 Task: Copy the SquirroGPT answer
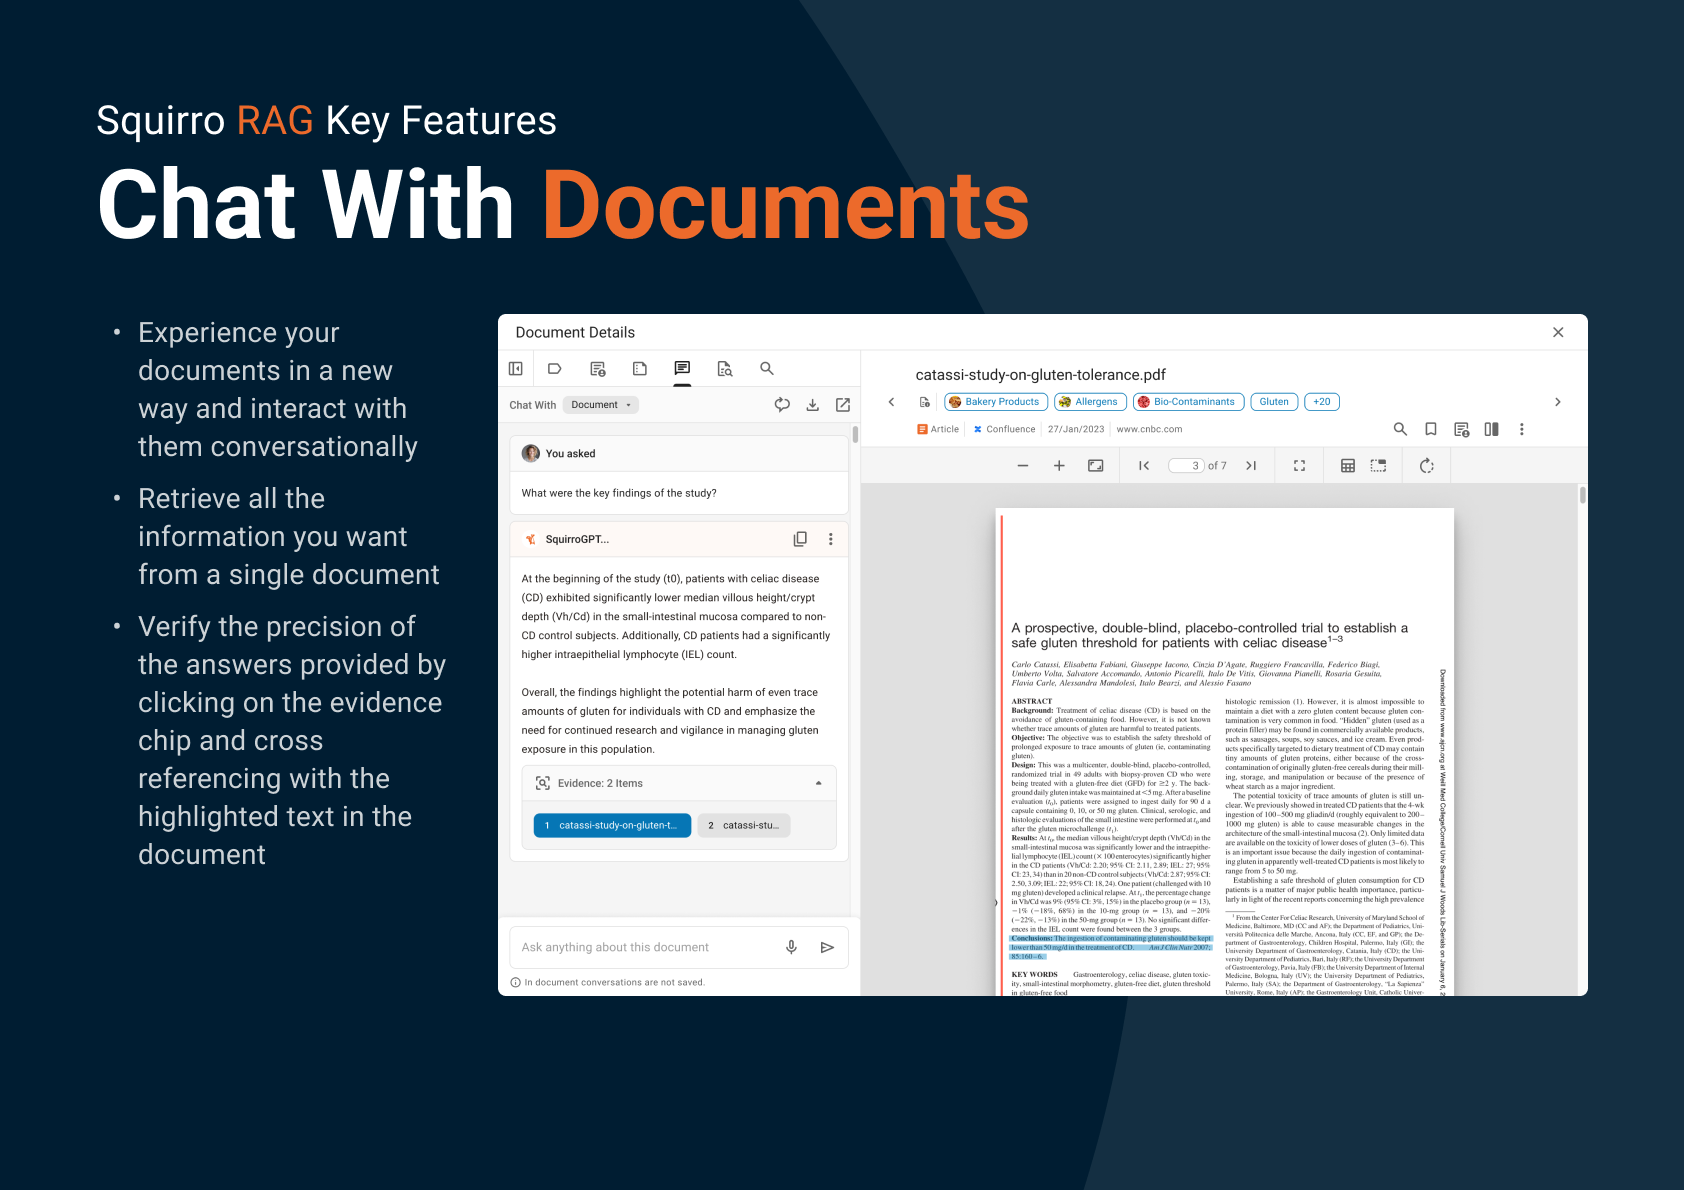(800, 539)
